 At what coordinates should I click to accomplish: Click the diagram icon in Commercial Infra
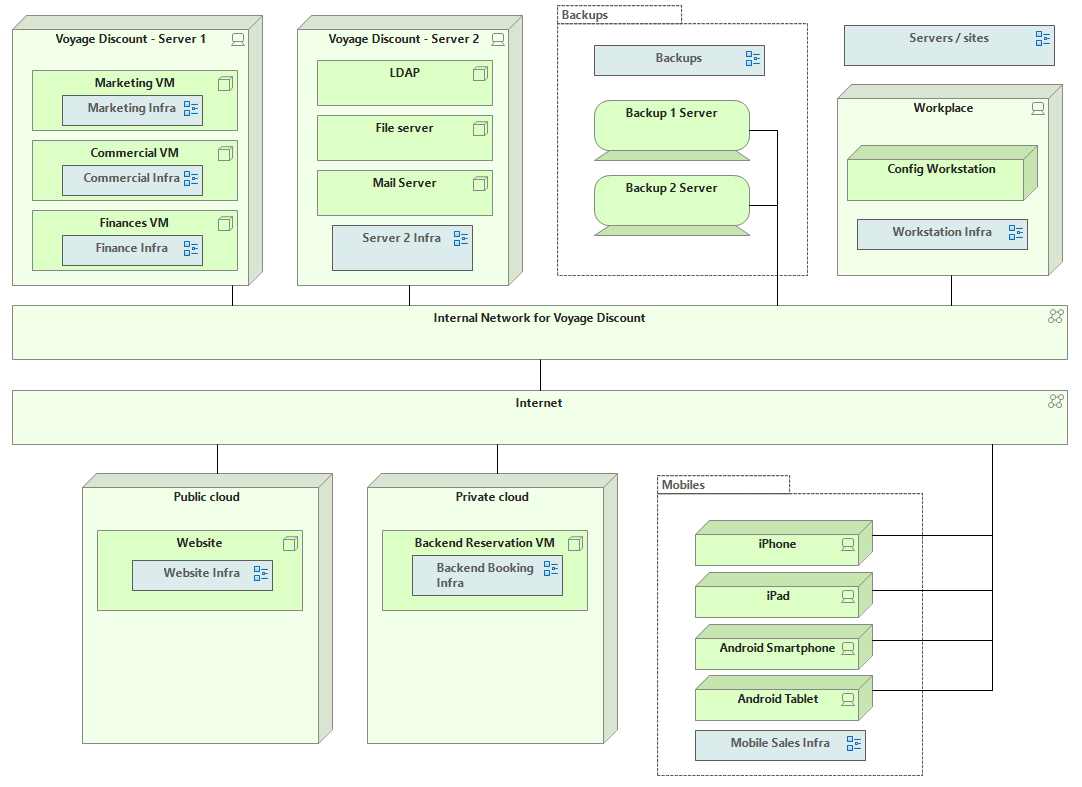click(x=191, y=179)
